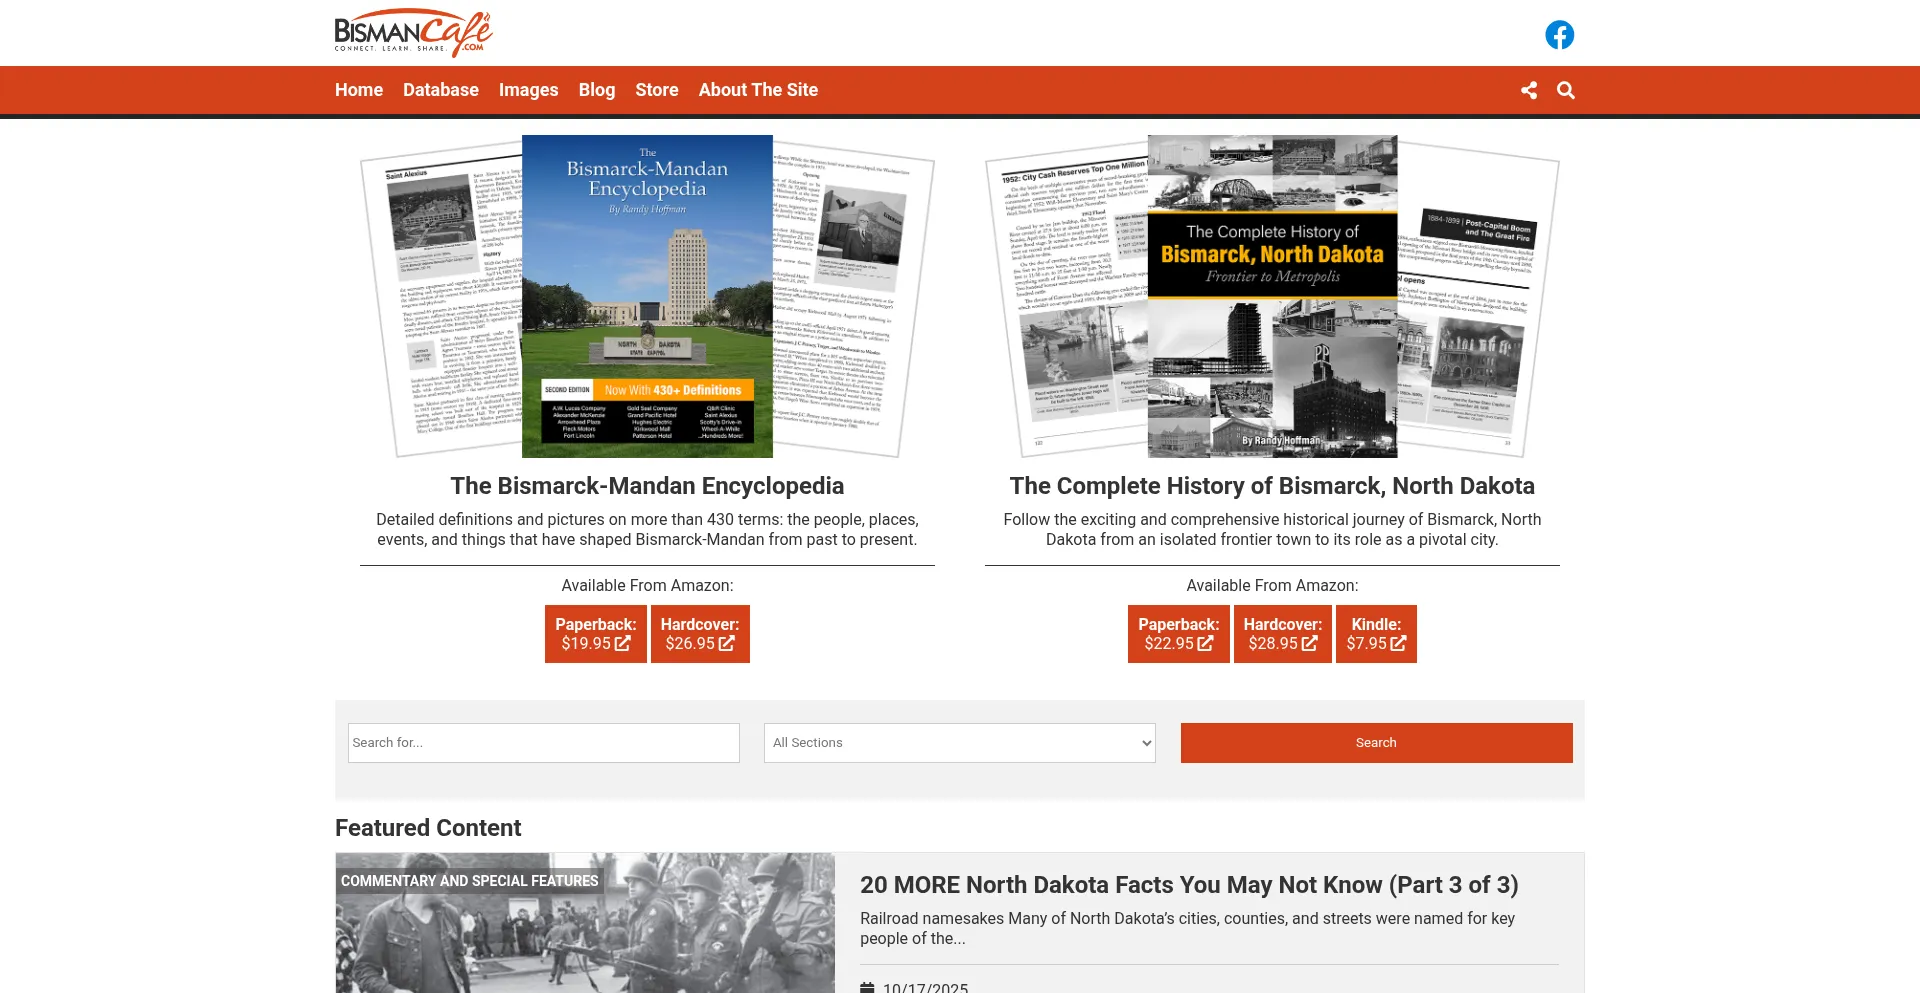1920x993 pixels.
Task: Click the Facebook icon in the header
Action: pyautogui.click(x=1559, y=35)
